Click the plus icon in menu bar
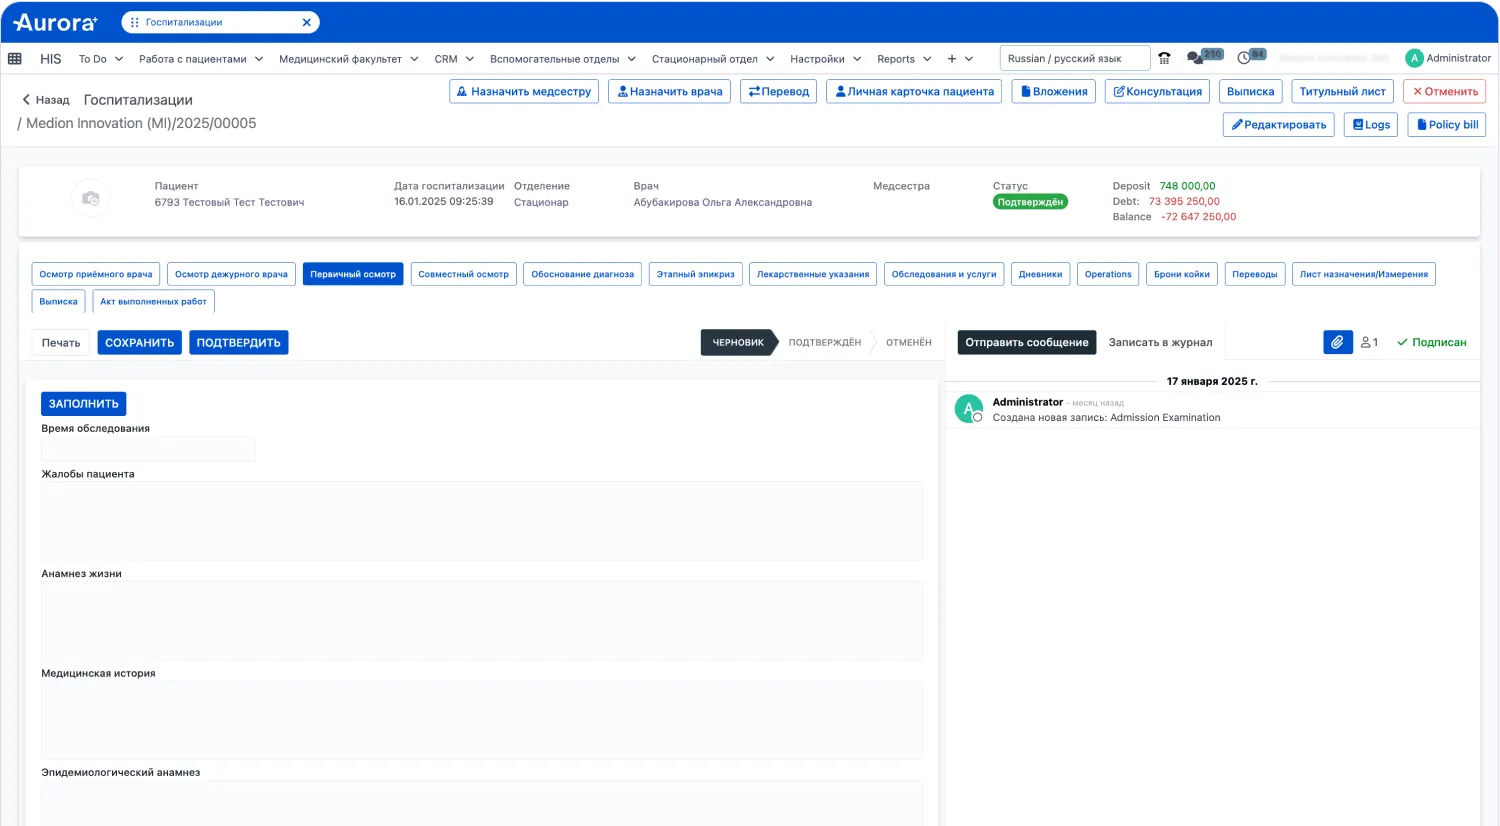The image size is (1500, 826). (952, 59)
